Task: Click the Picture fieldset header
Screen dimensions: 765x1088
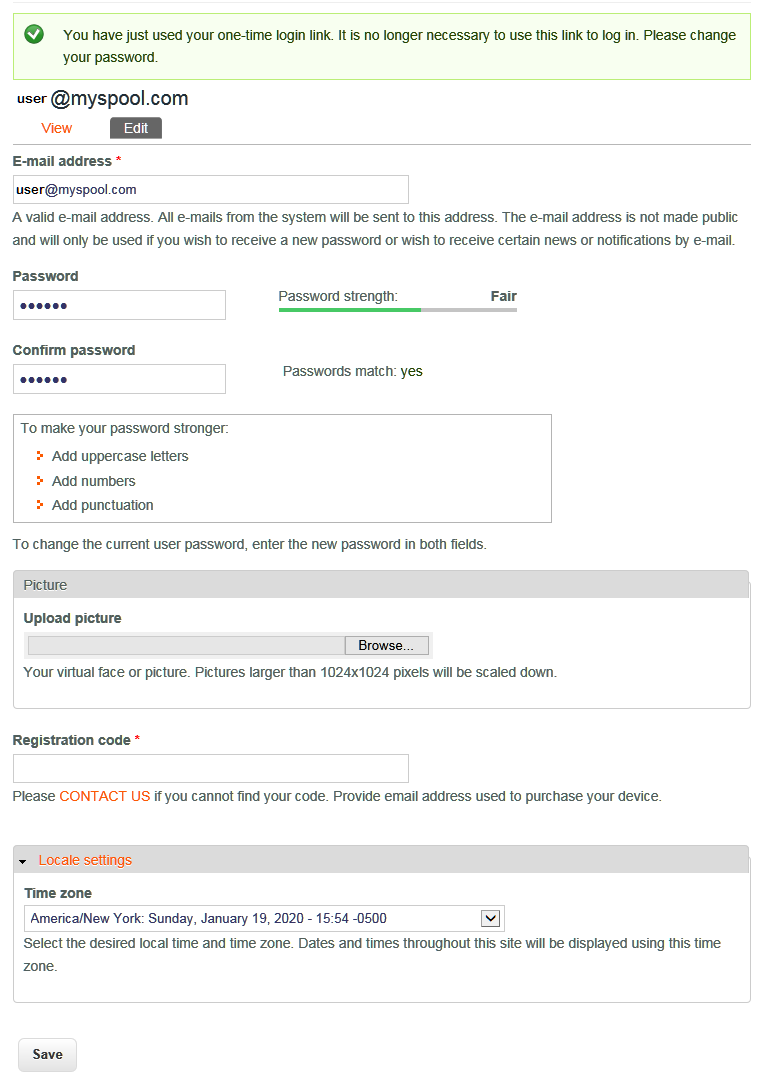Action: [x=380, y=585]
